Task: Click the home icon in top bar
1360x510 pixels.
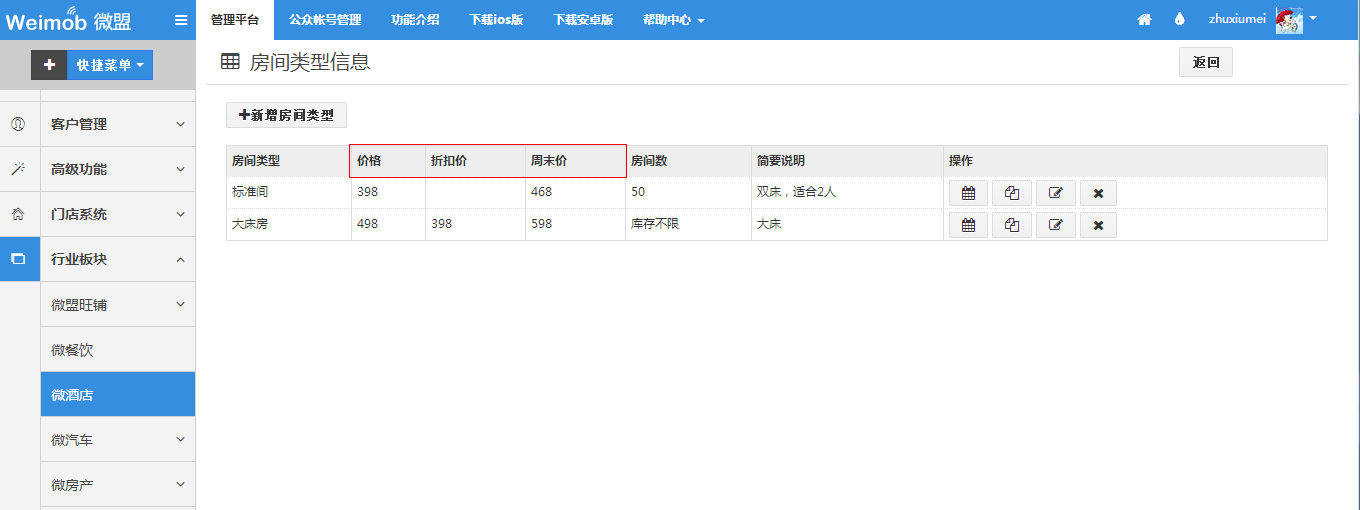Action: [1144, 19]
